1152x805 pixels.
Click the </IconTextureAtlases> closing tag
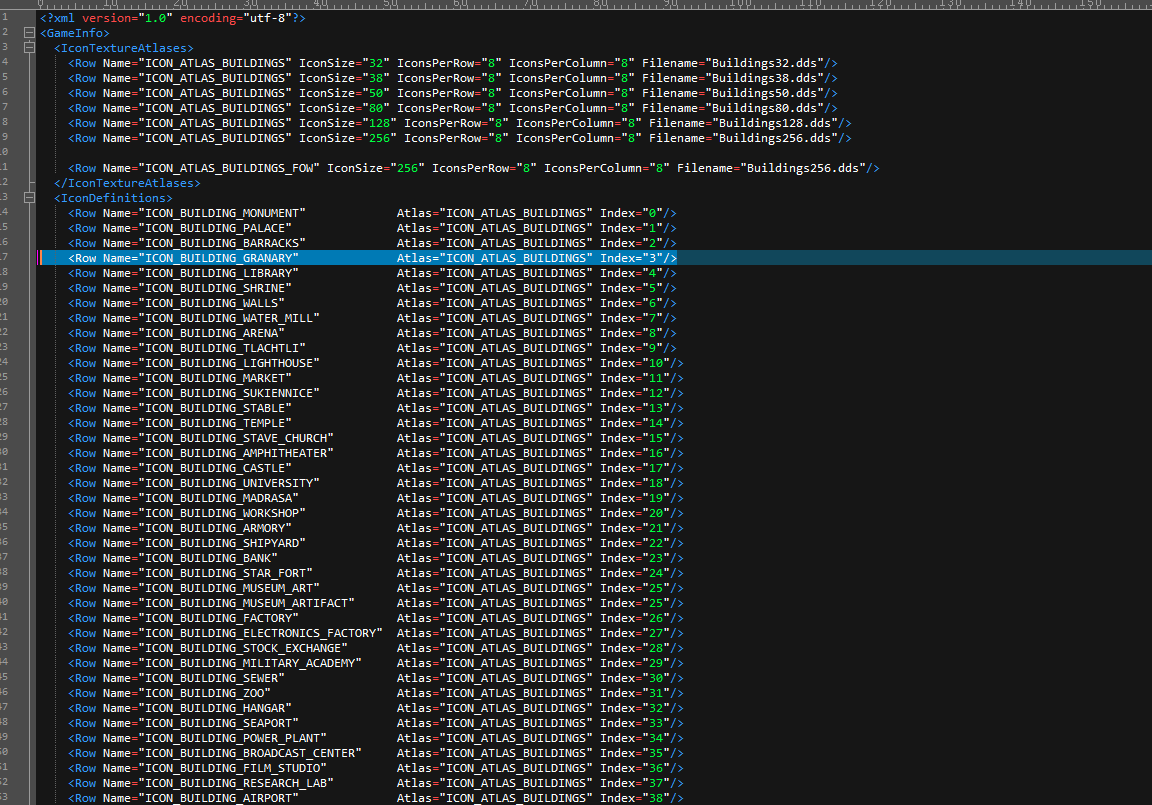[x=127, y=183]
